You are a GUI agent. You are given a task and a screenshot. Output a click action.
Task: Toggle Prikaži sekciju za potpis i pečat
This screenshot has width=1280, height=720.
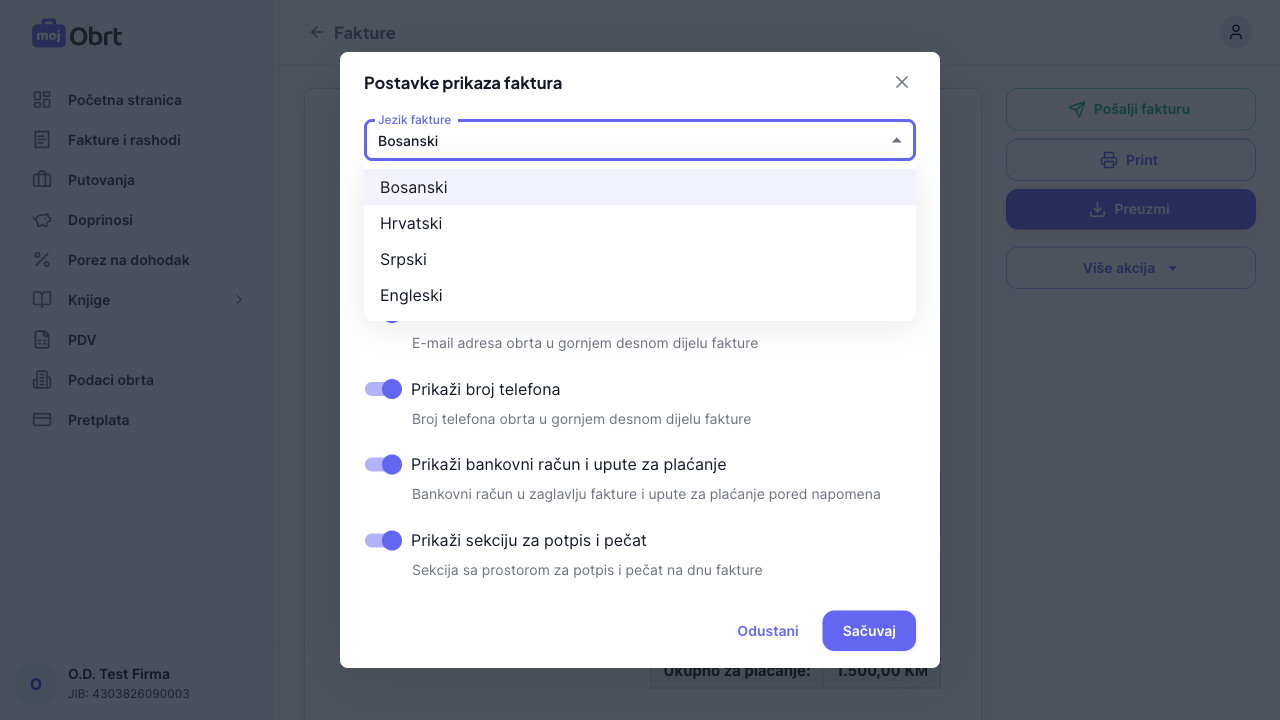coord(383,540)
